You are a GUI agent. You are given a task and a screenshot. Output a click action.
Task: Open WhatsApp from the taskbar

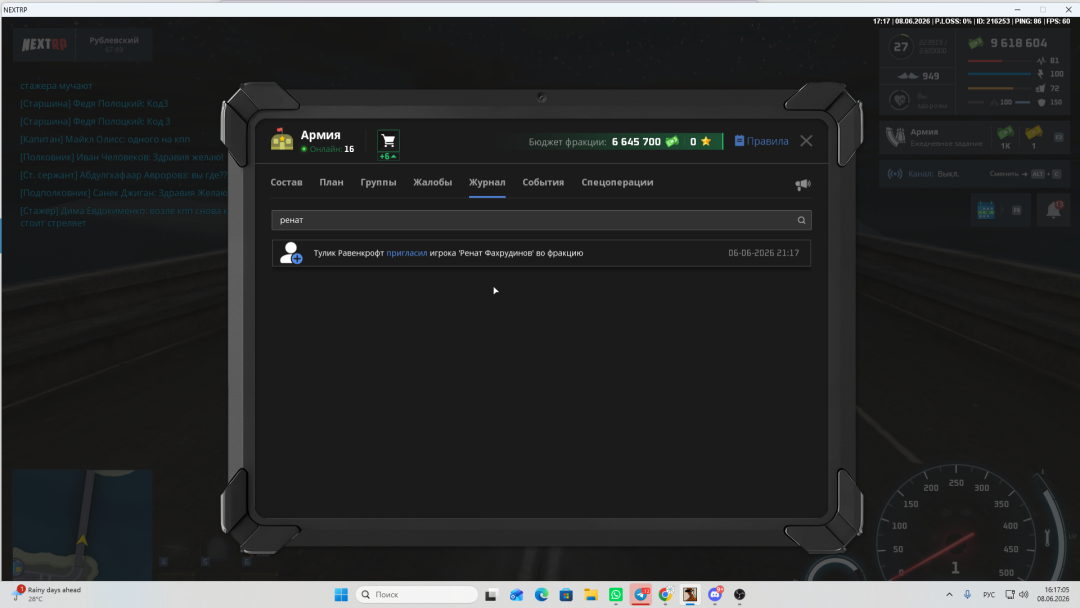616,595
